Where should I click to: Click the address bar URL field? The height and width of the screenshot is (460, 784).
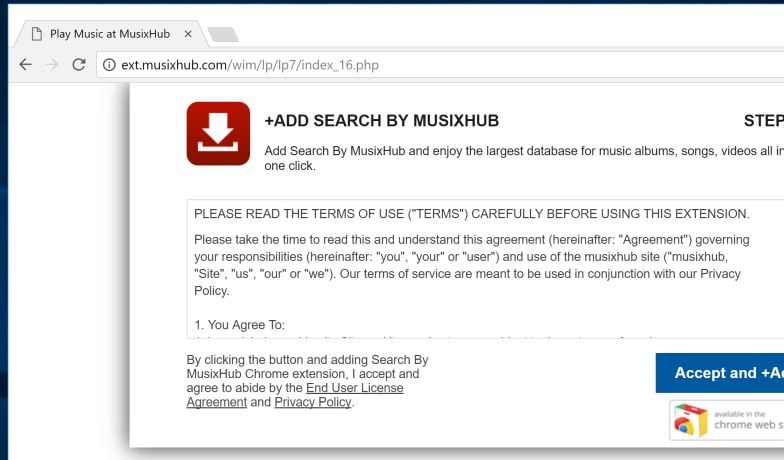pyautogui.click(x=440, y=65)
